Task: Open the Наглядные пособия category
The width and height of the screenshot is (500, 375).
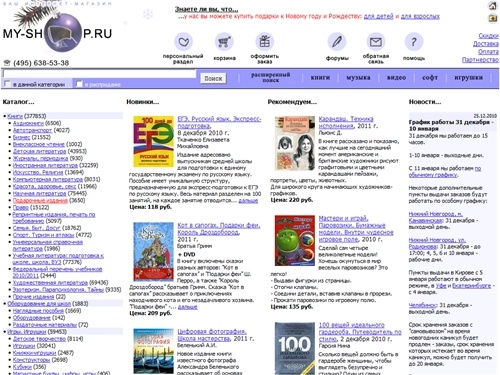Action: click(38, 311)
